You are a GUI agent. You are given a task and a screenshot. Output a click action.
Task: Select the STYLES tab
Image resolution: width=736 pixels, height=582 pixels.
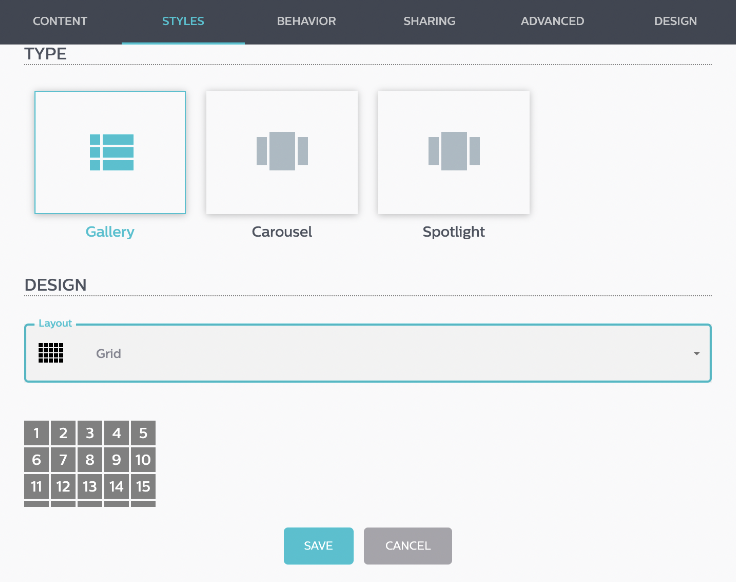coord(183,21)
